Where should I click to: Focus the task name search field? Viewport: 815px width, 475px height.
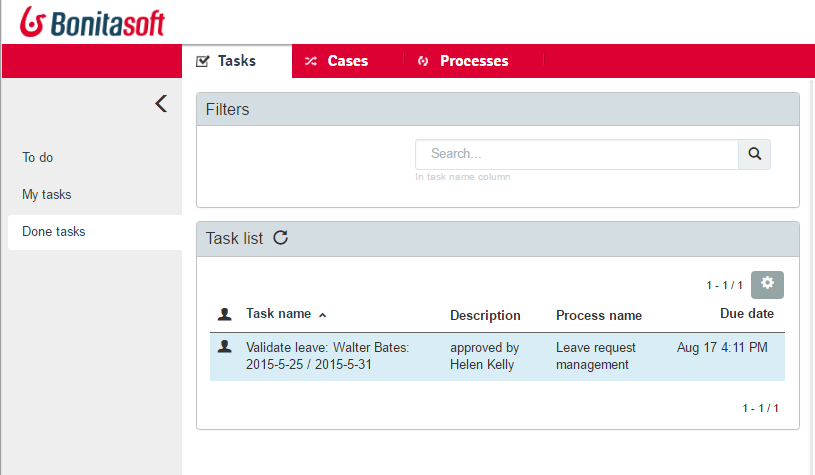(577, 154)
